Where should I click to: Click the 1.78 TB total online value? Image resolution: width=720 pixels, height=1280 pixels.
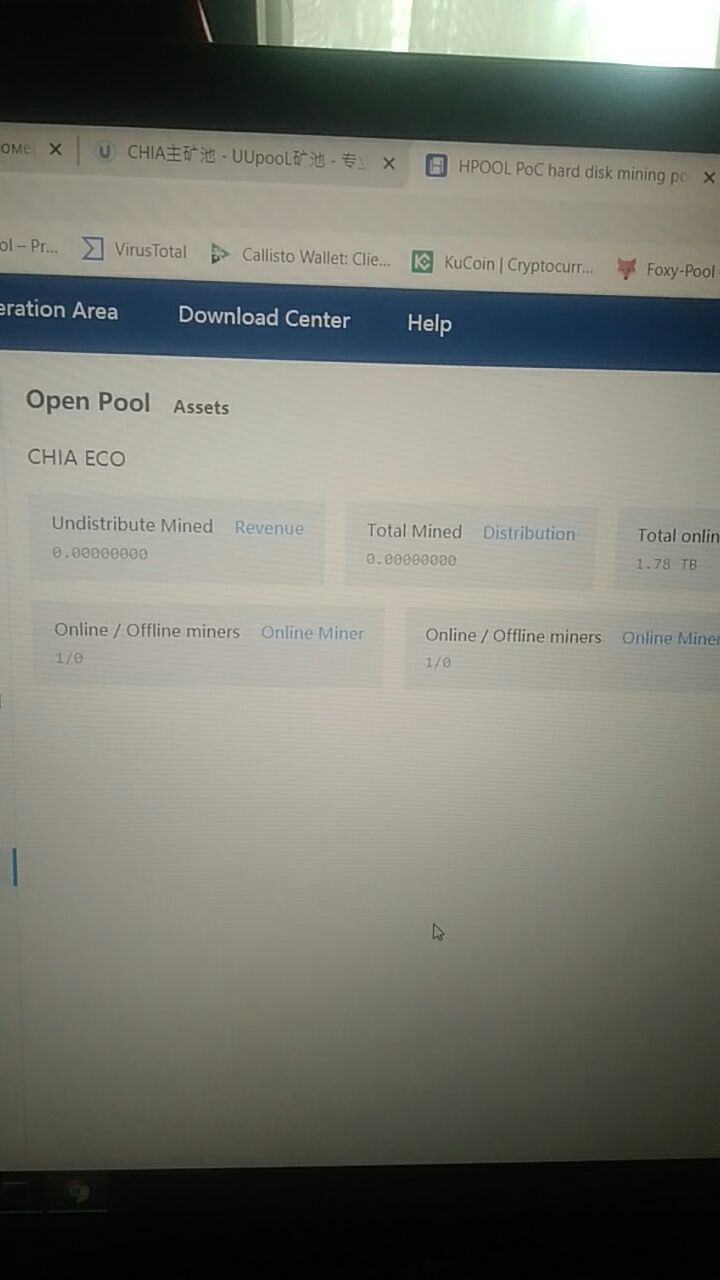coord(666,564)
